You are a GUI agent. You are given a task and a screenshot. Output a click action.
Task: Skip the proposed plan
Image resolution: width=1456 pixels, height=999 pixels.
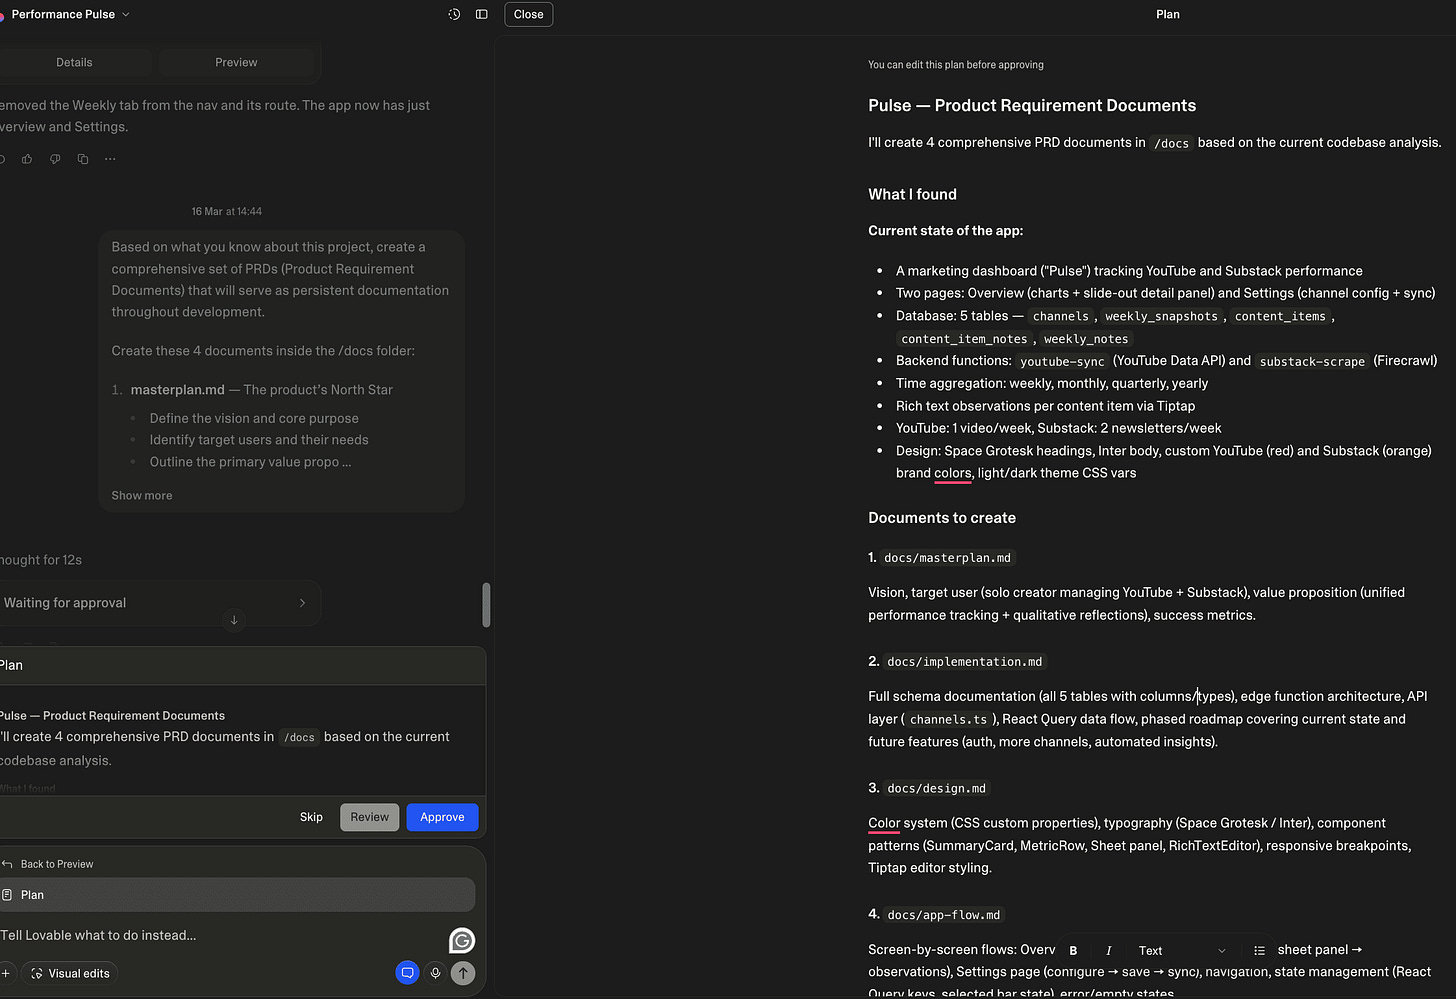311,817
